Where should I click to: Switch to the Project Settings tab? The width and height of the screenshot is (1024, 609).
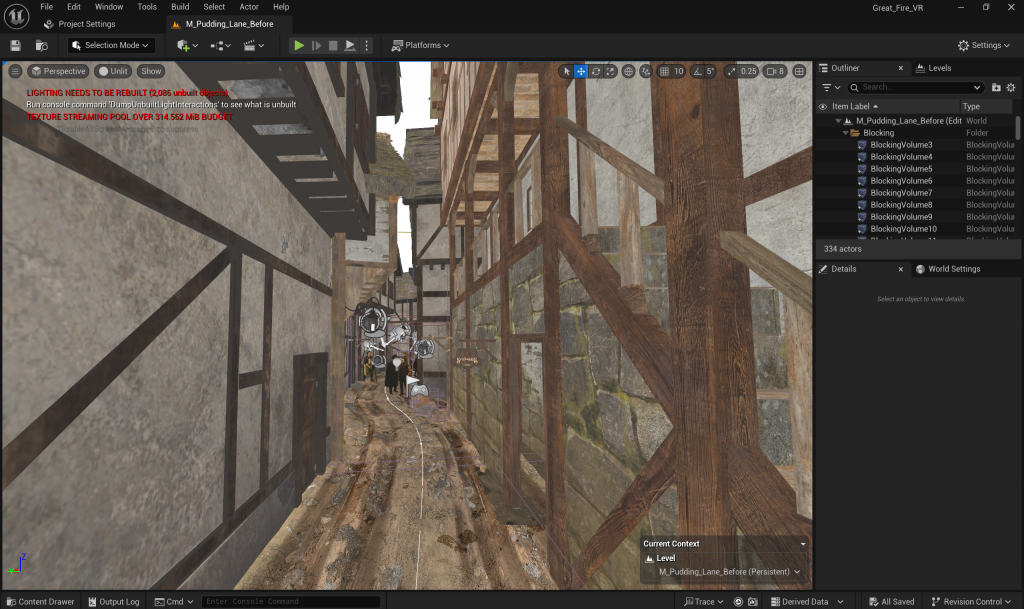(x=79, y=24)
